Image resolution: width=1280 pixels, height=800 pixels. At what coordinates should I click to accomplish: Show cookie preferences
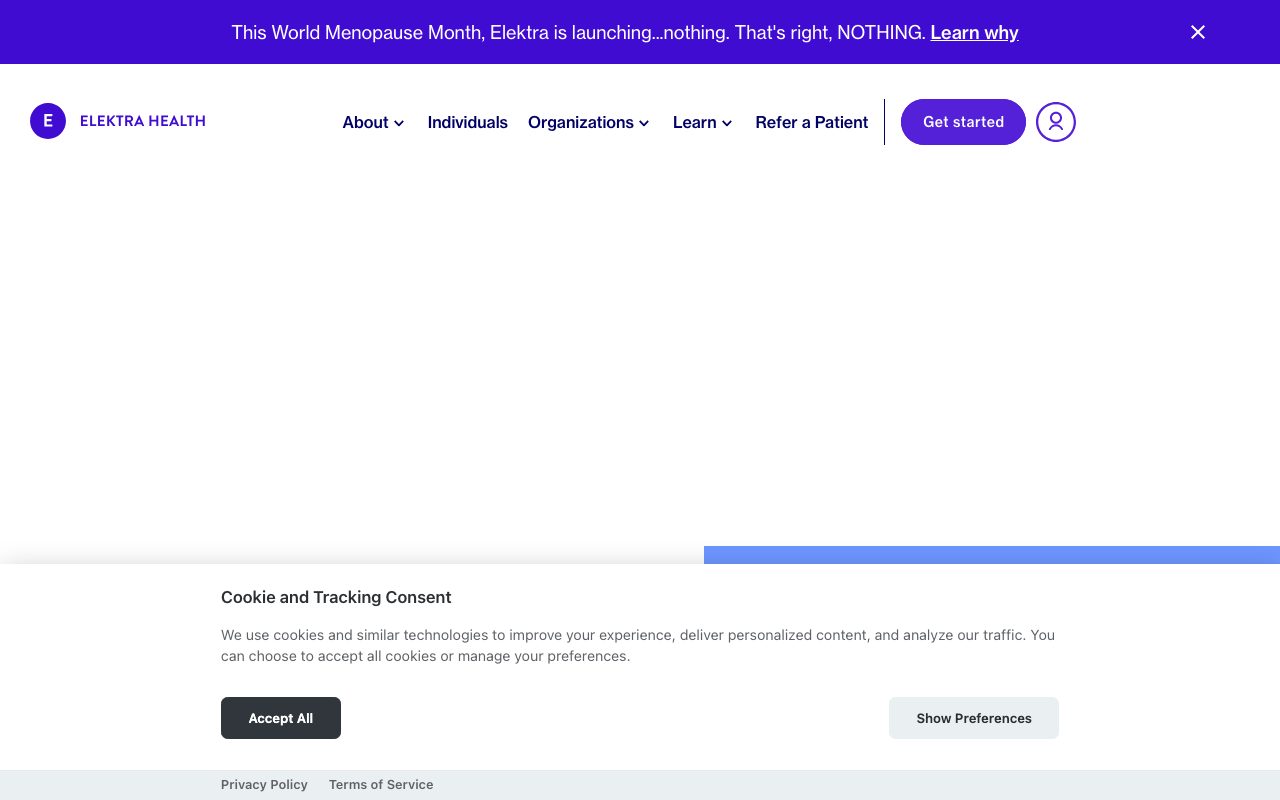pos(974,718)
